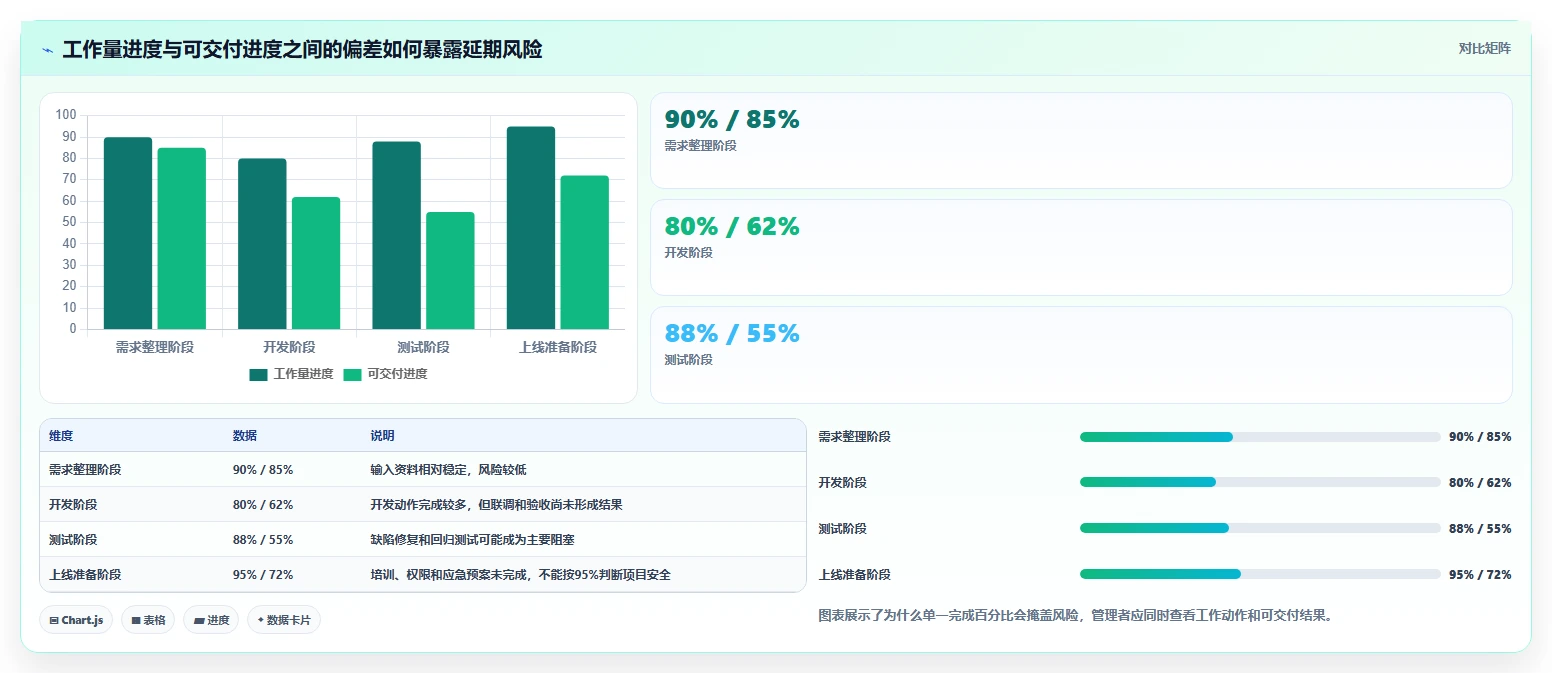Click the 数据卡片 tag chip

click(284, 620)
